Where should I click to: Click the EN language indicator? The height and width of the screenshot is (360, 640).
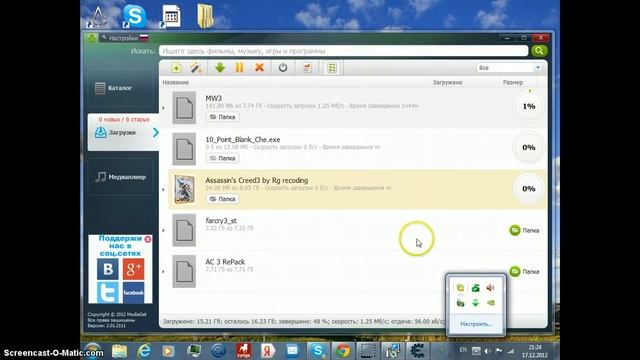pos(463,350)
